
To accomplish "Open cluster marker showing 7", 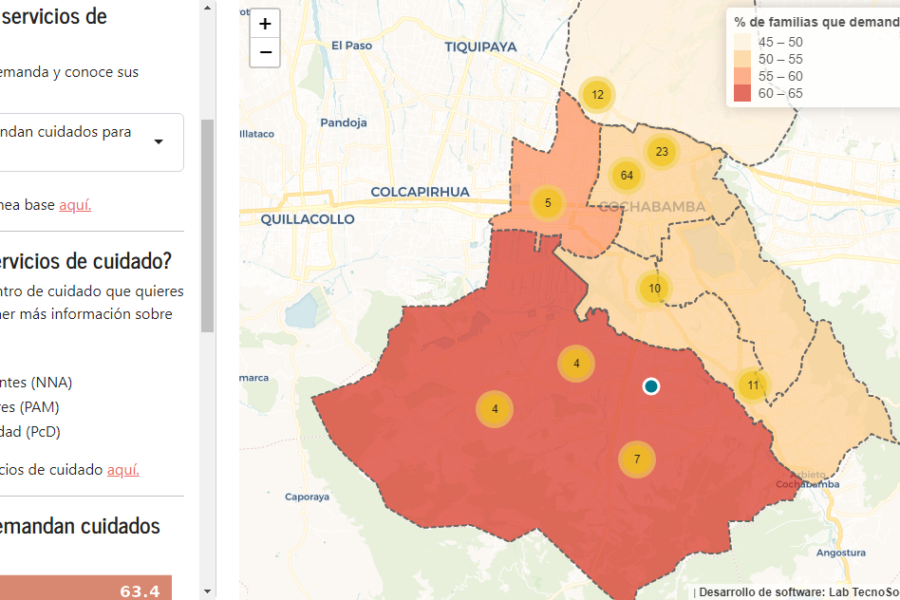I will (637, 459).
